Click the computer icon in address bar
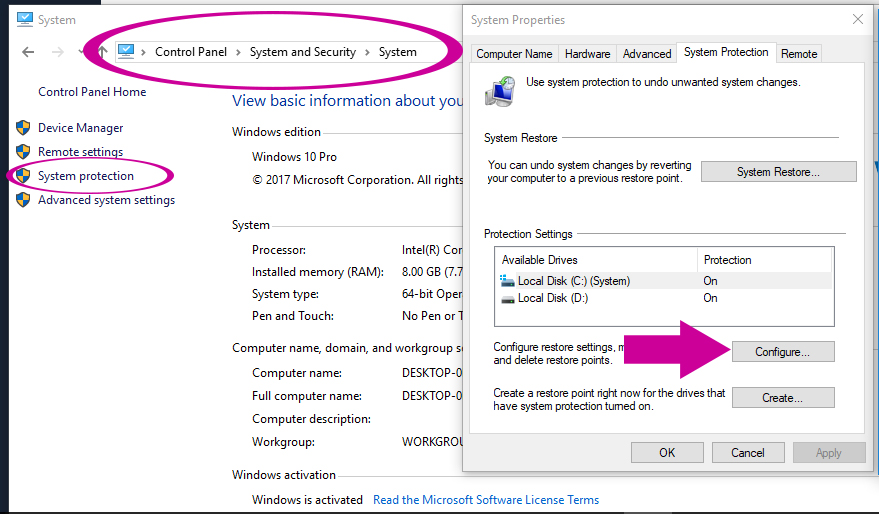Image resolution: width=879 pixels, height=514 pixels. click(126, 52)
